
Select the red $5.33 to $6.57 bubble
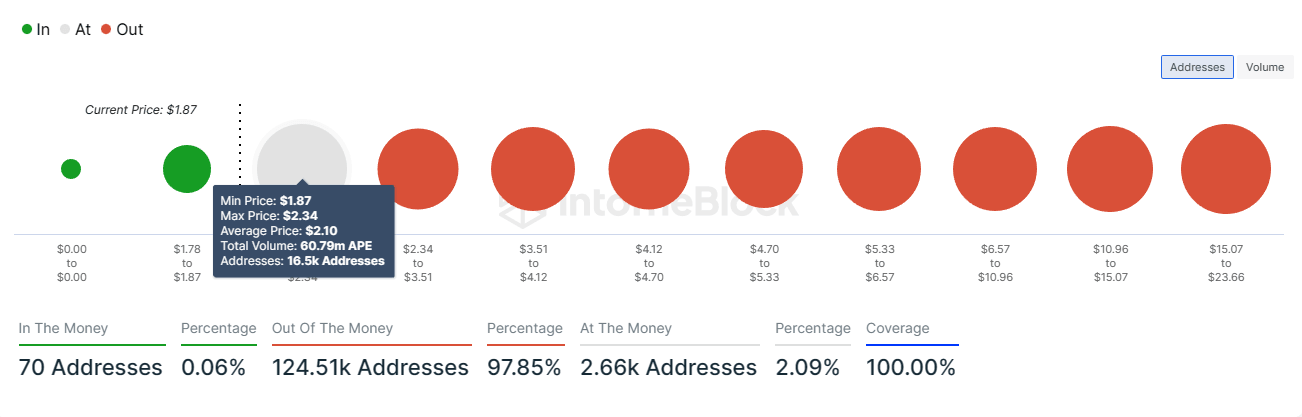click(x=879, y=169)
